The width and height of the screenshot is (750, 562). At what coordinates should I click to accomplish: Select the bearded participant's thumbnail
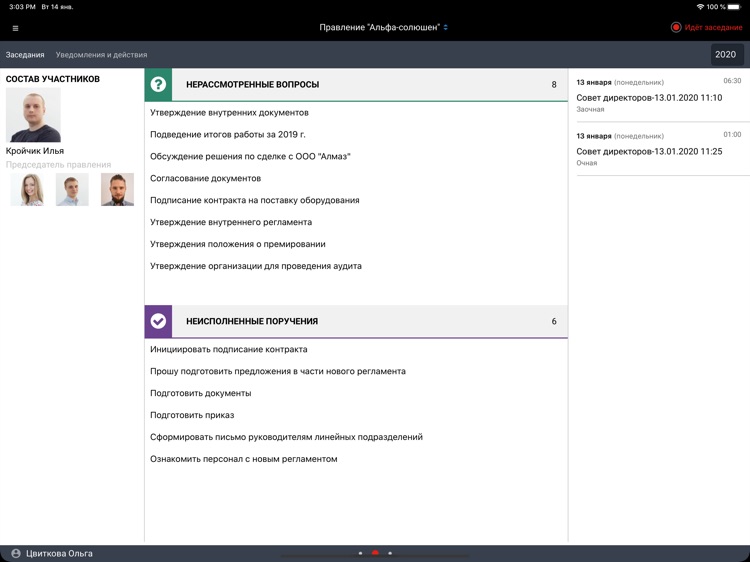coord(117,189)
